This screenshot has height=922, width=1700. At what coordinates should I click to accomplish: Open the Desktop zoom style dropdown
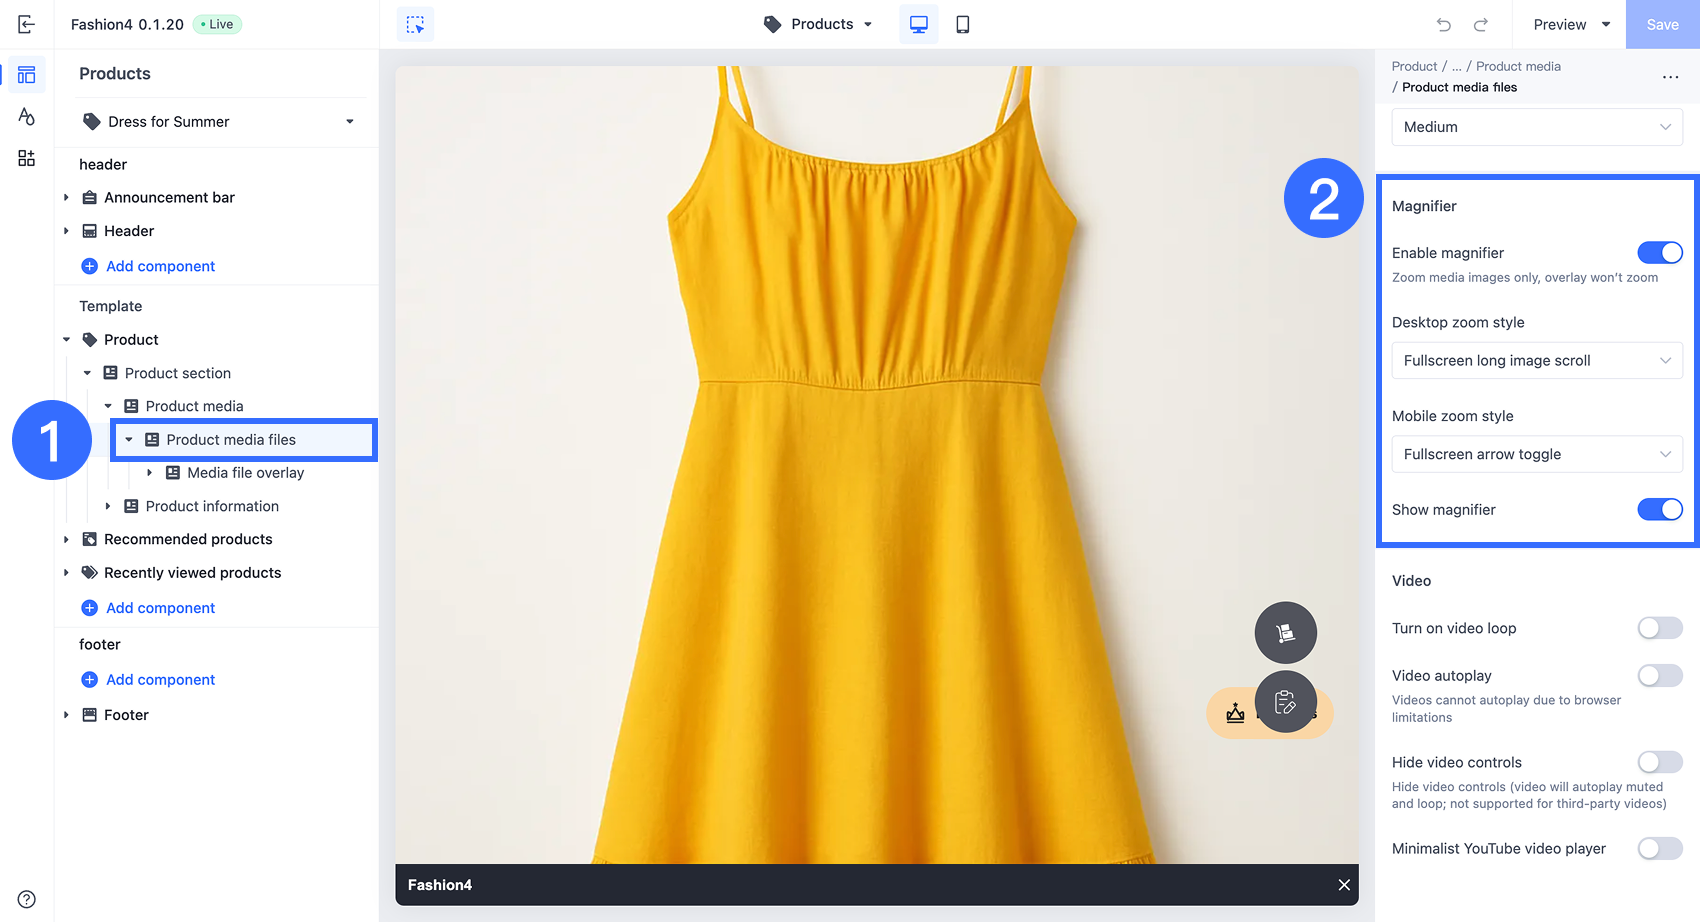pyautogui.click(x=1536, y=361)
